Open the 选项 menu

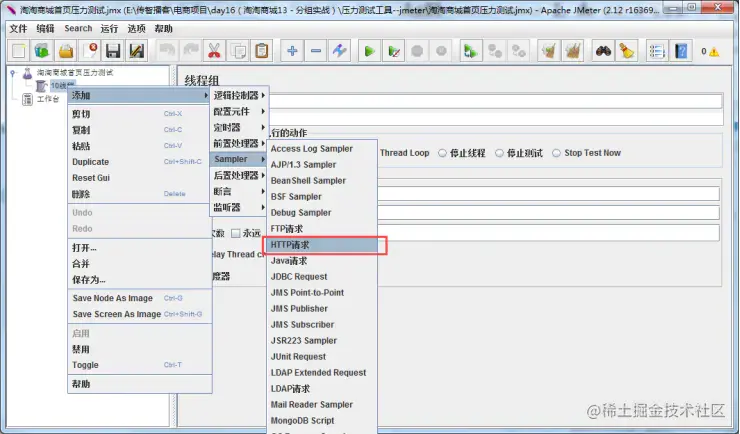pos(136,29)
